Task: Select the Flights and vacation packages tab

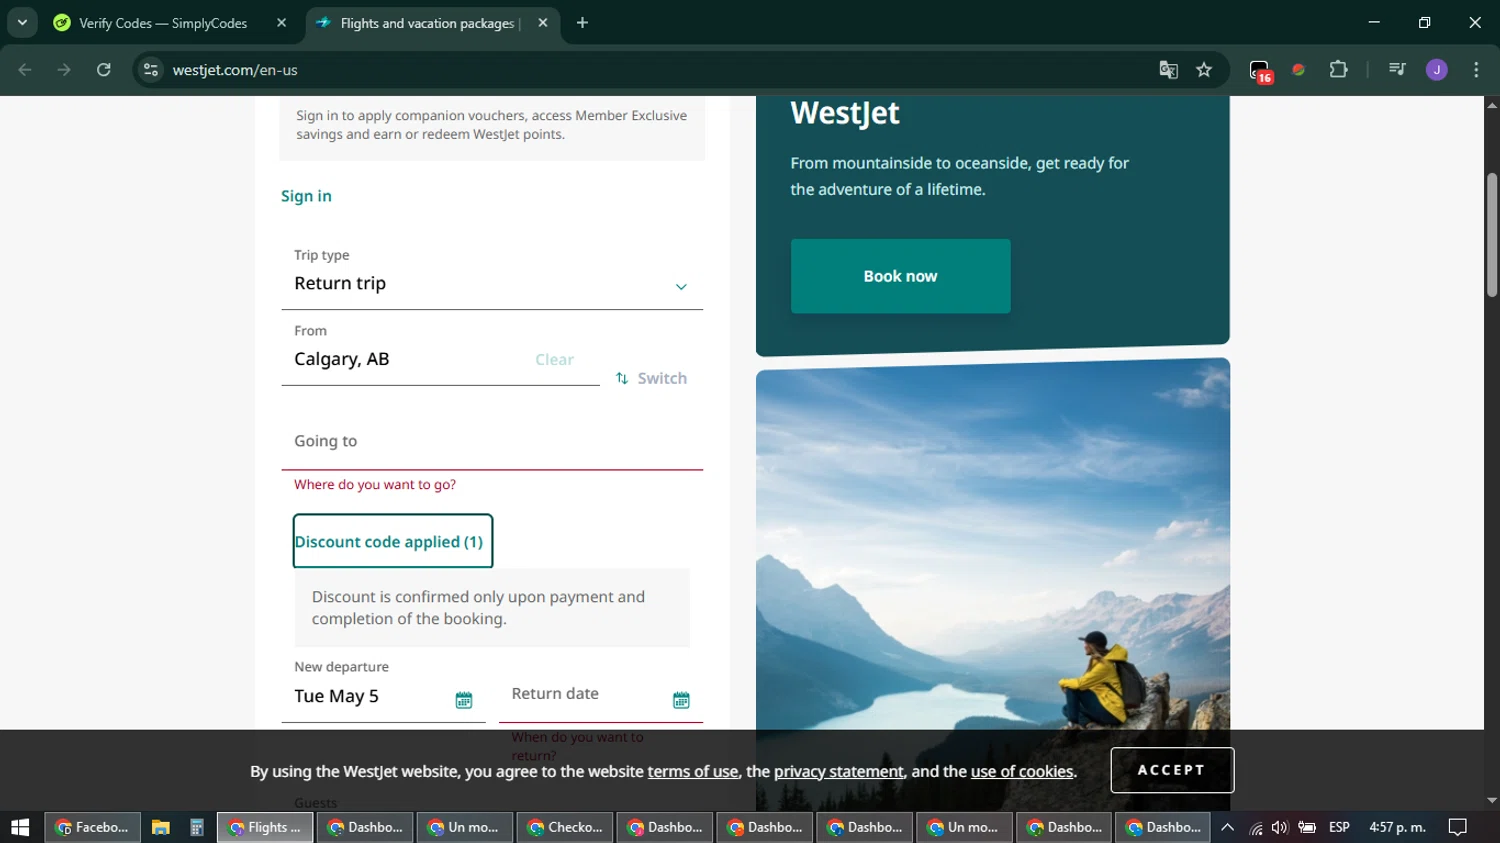Action: (x=433, y=23)
